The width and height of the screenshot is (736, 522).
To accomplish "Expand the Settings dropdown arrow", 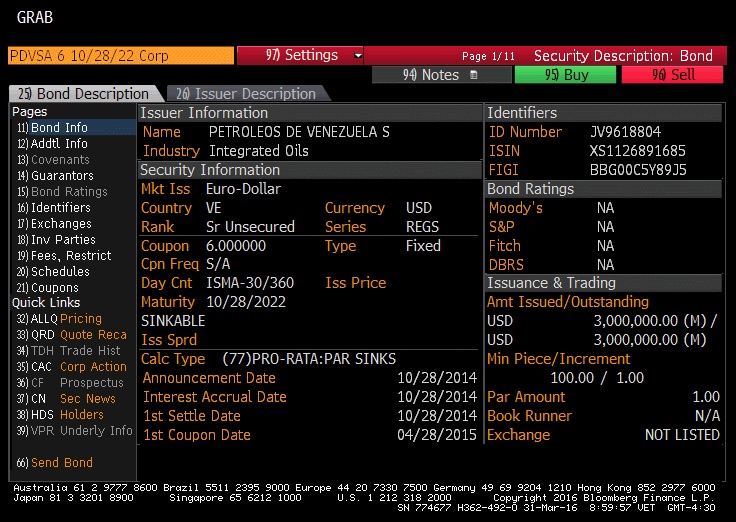I will click(x=358, y=56).
